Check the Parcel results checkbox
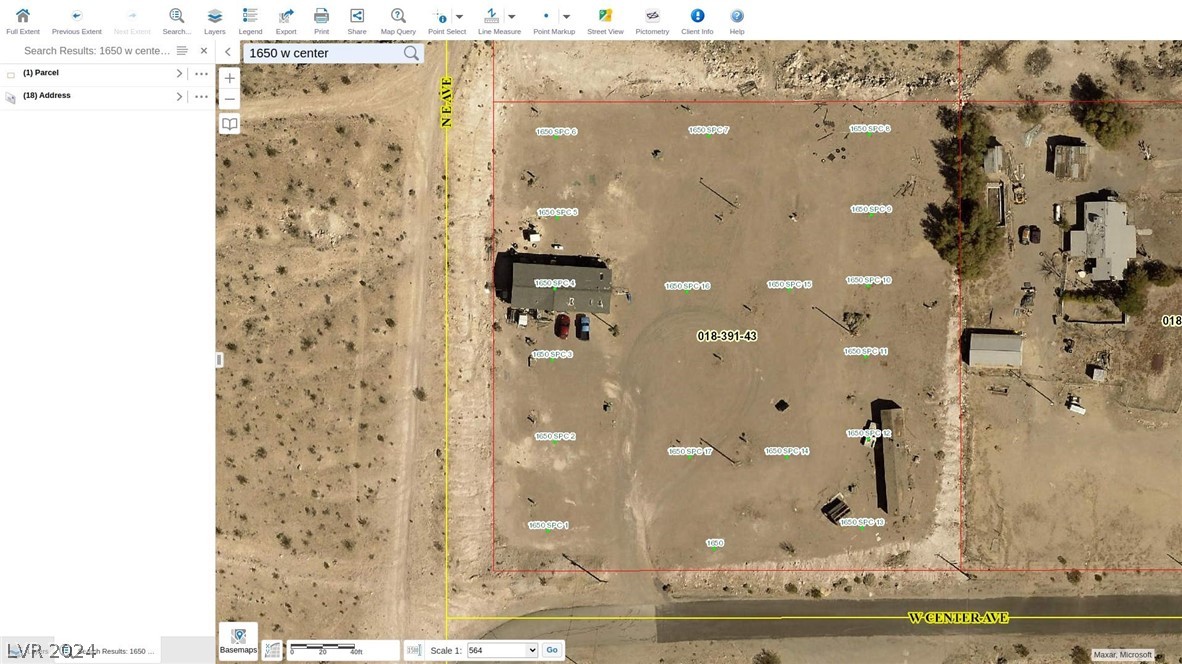Image resolution: width=1182 pixels, height=664 pixels. click(x=10, y=72)
